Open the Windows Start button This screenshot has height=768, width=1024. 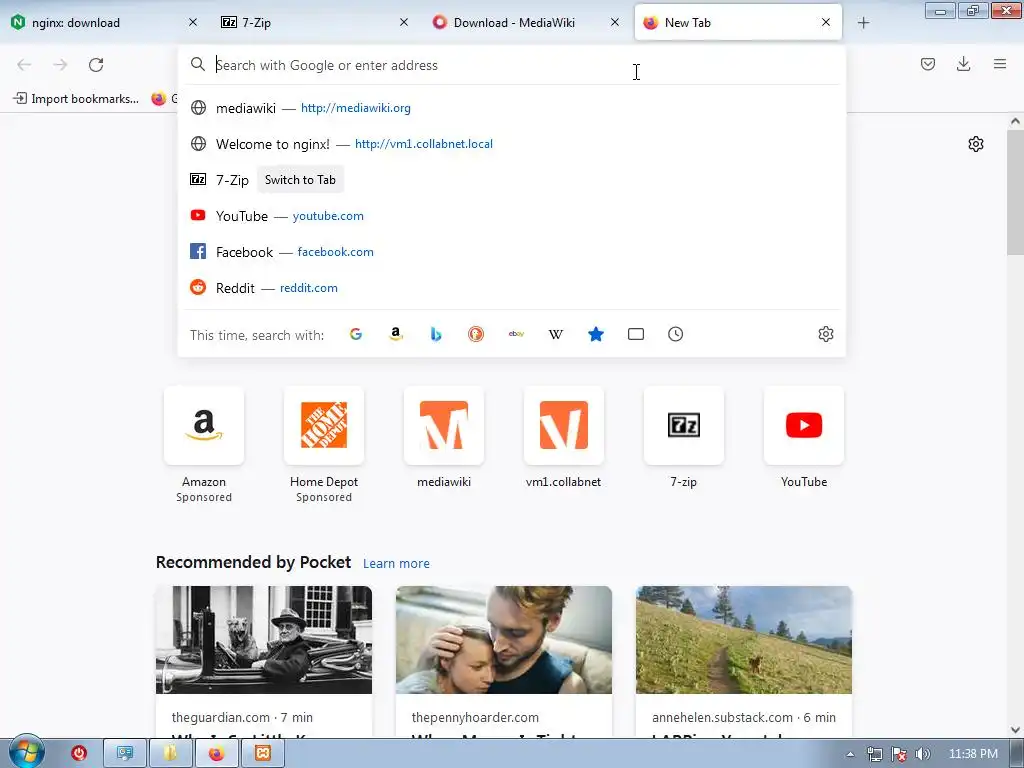[27, 752]
